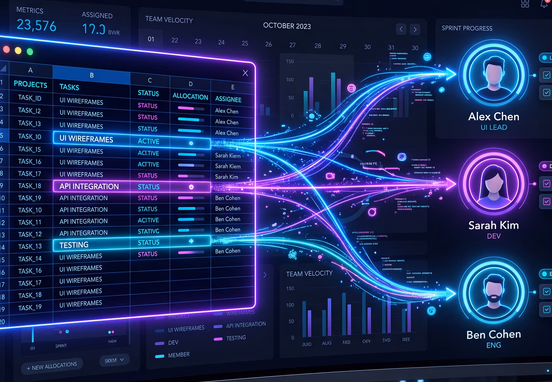Click allocation marker in highlighted API INTEGRATION row
The image size is (552, 382).
191,187
